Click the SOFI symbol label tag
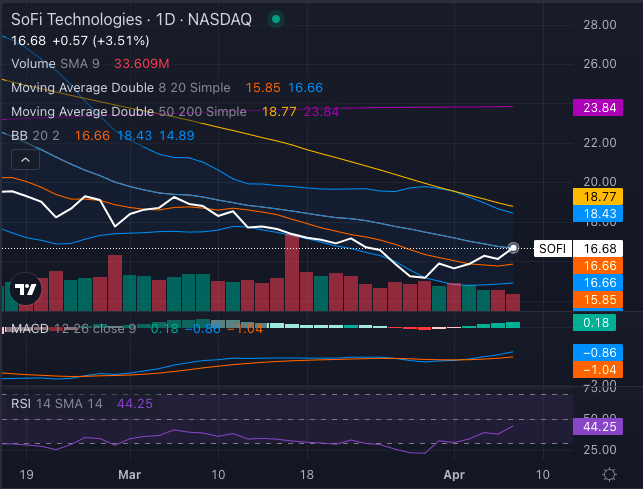 point(551,248)
